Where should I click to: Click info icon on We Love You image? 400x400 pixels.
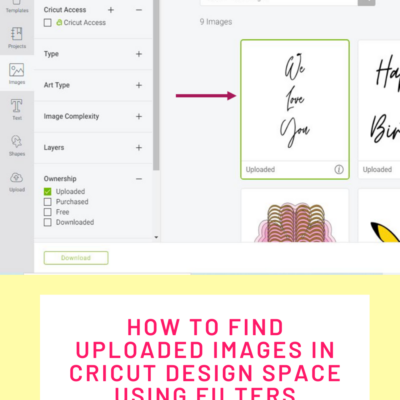click(x=339, y=169)
